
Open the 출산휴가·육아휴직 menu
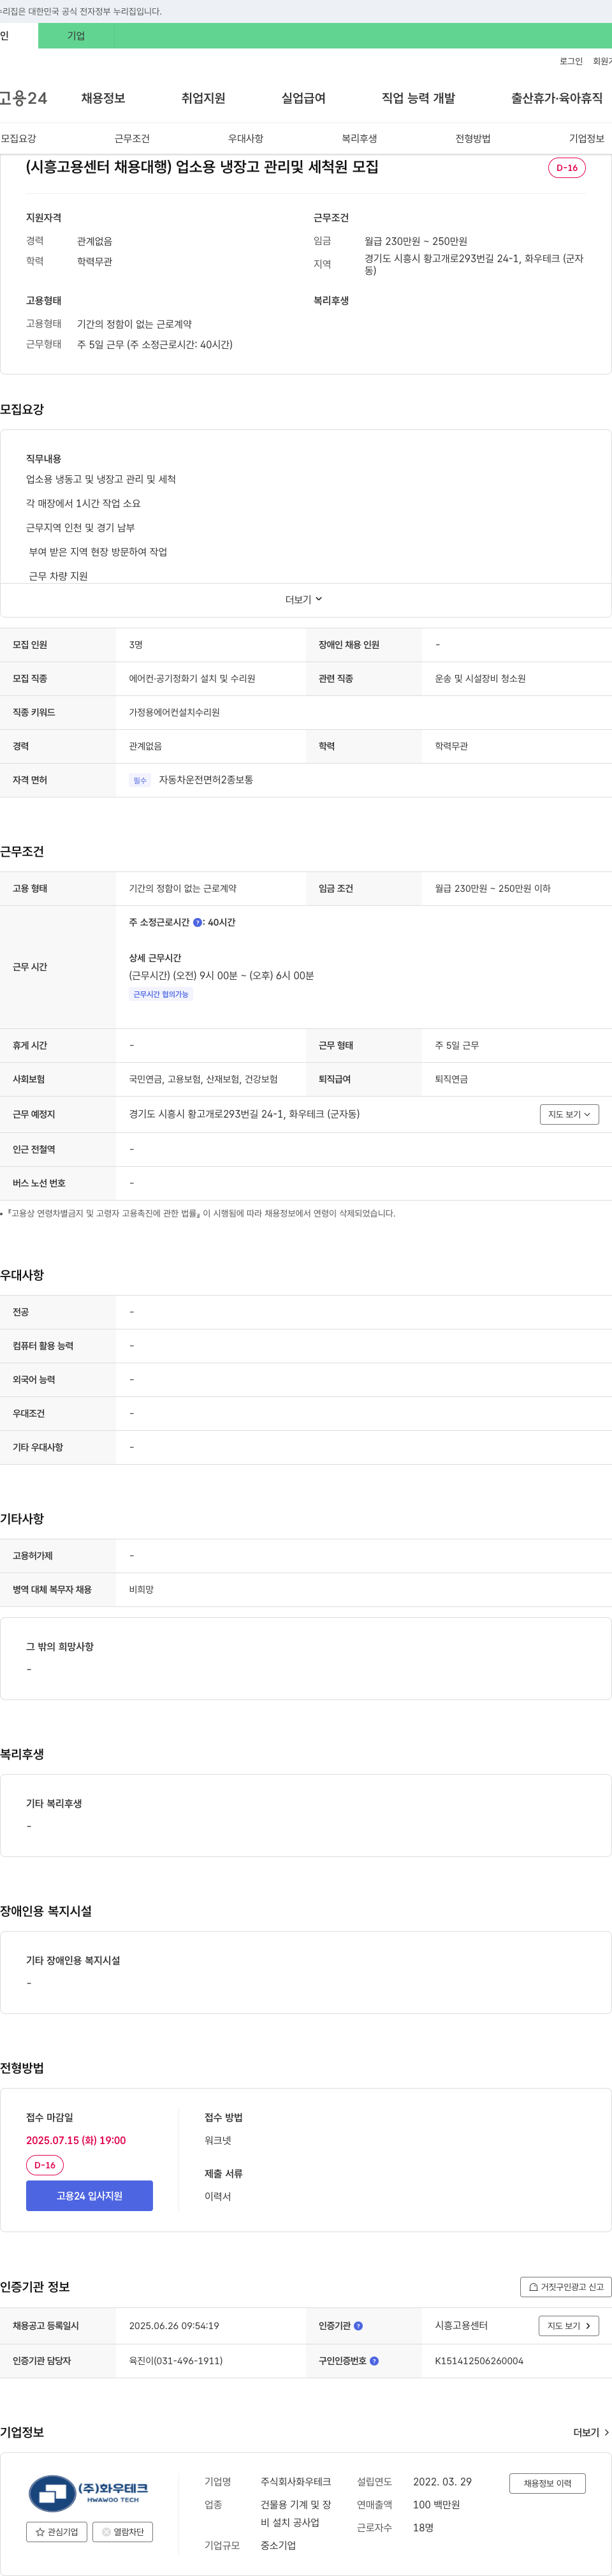pyautogui.click(x=557, y=98)
